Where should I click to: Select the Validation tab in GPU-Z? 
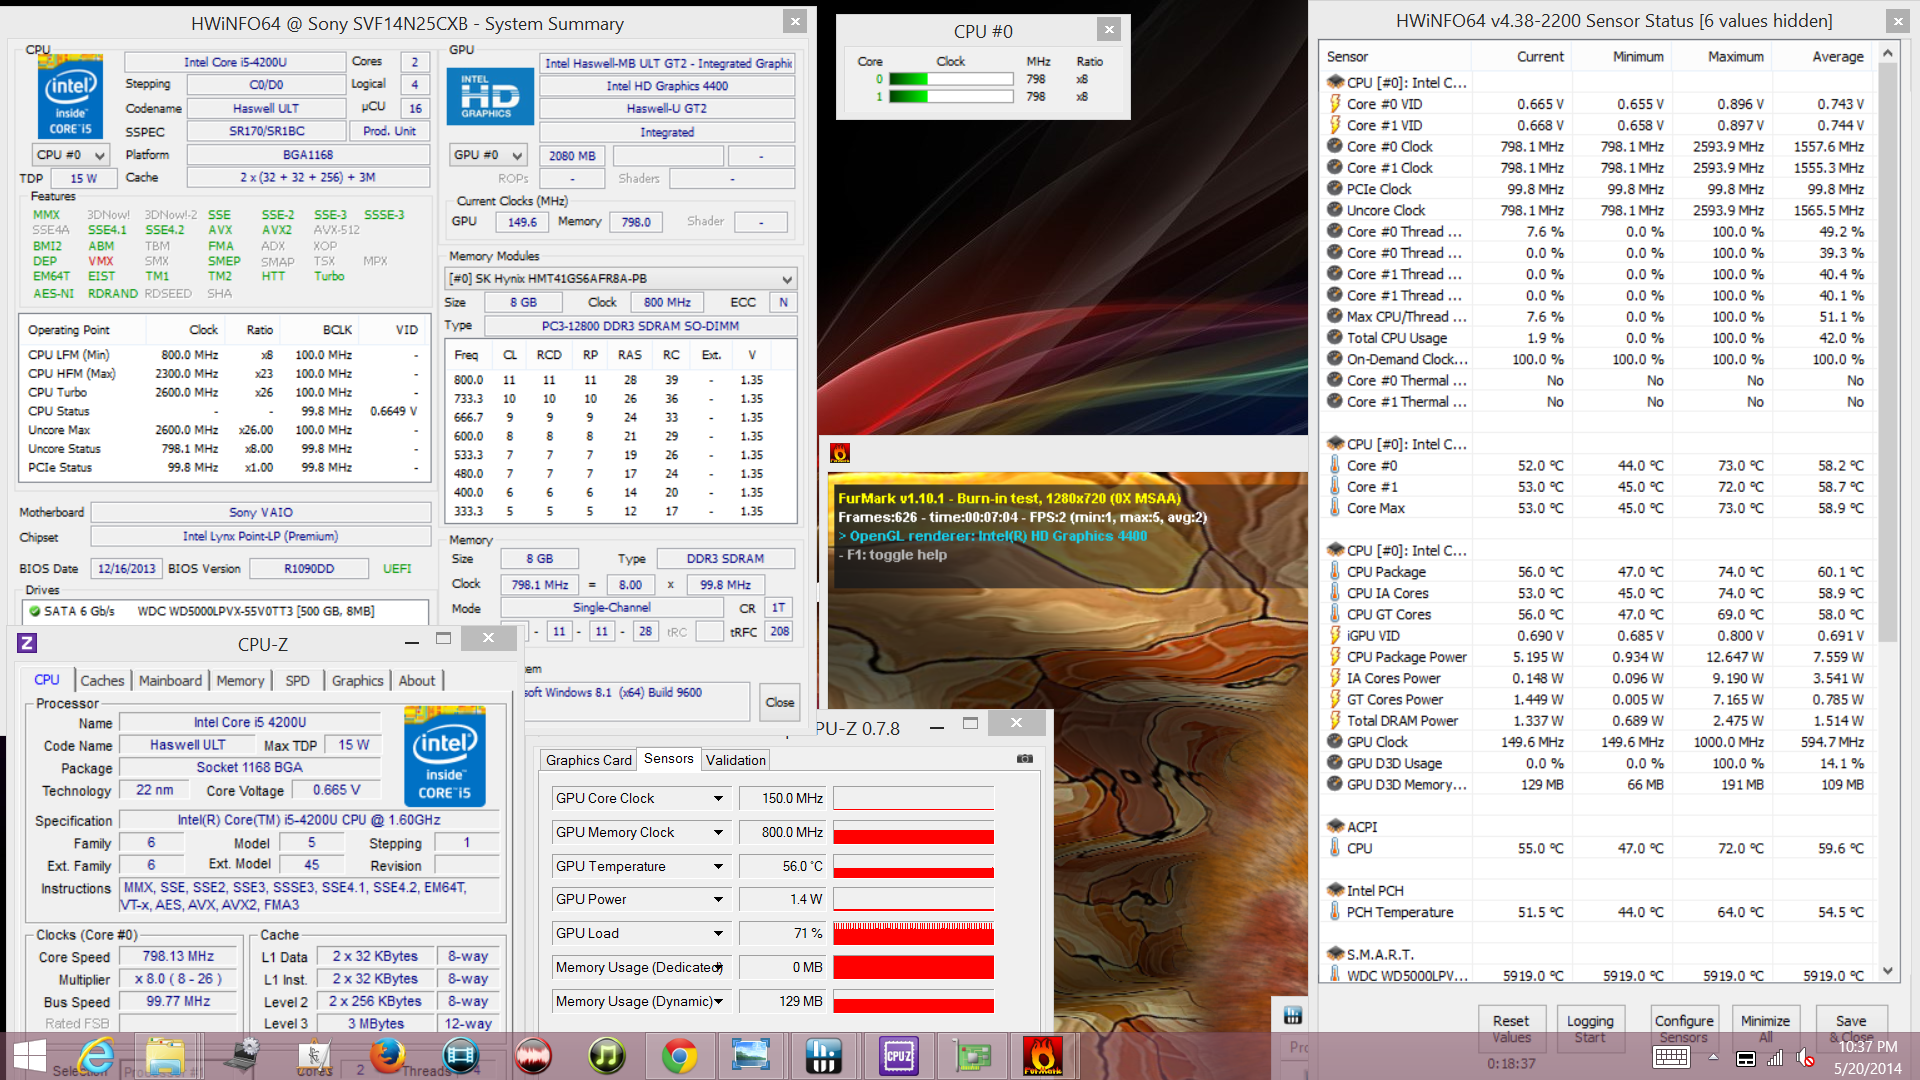click(x=735, y=760)
